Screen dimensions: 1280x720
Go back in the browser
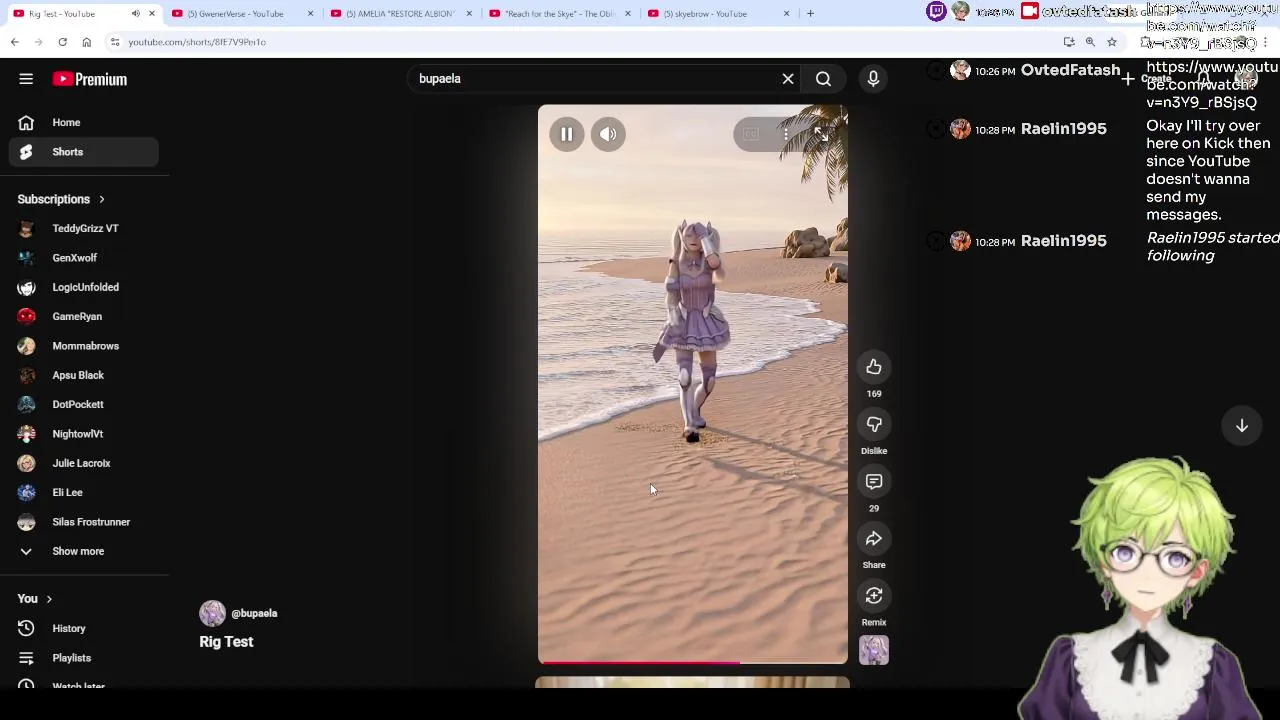14,42
